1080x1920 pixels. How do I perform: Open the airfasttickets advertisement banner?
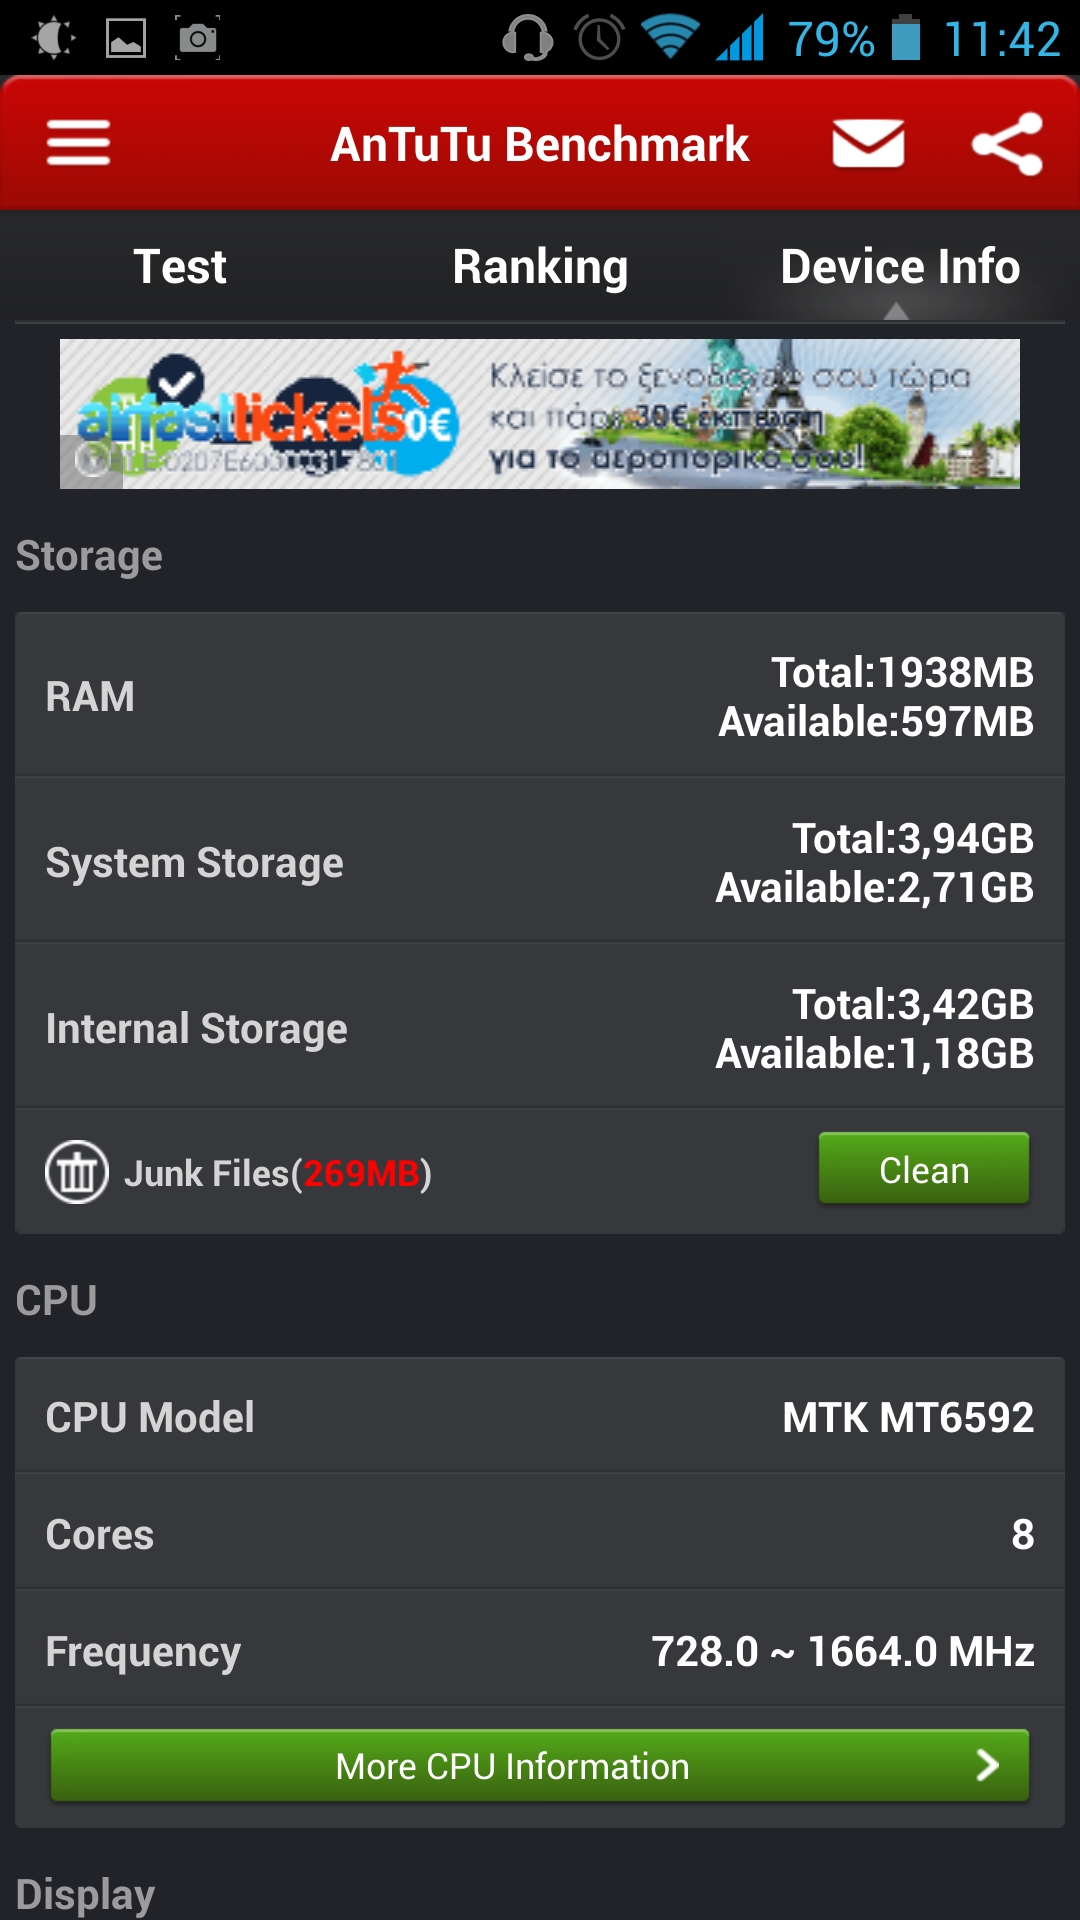click(540, 414)
